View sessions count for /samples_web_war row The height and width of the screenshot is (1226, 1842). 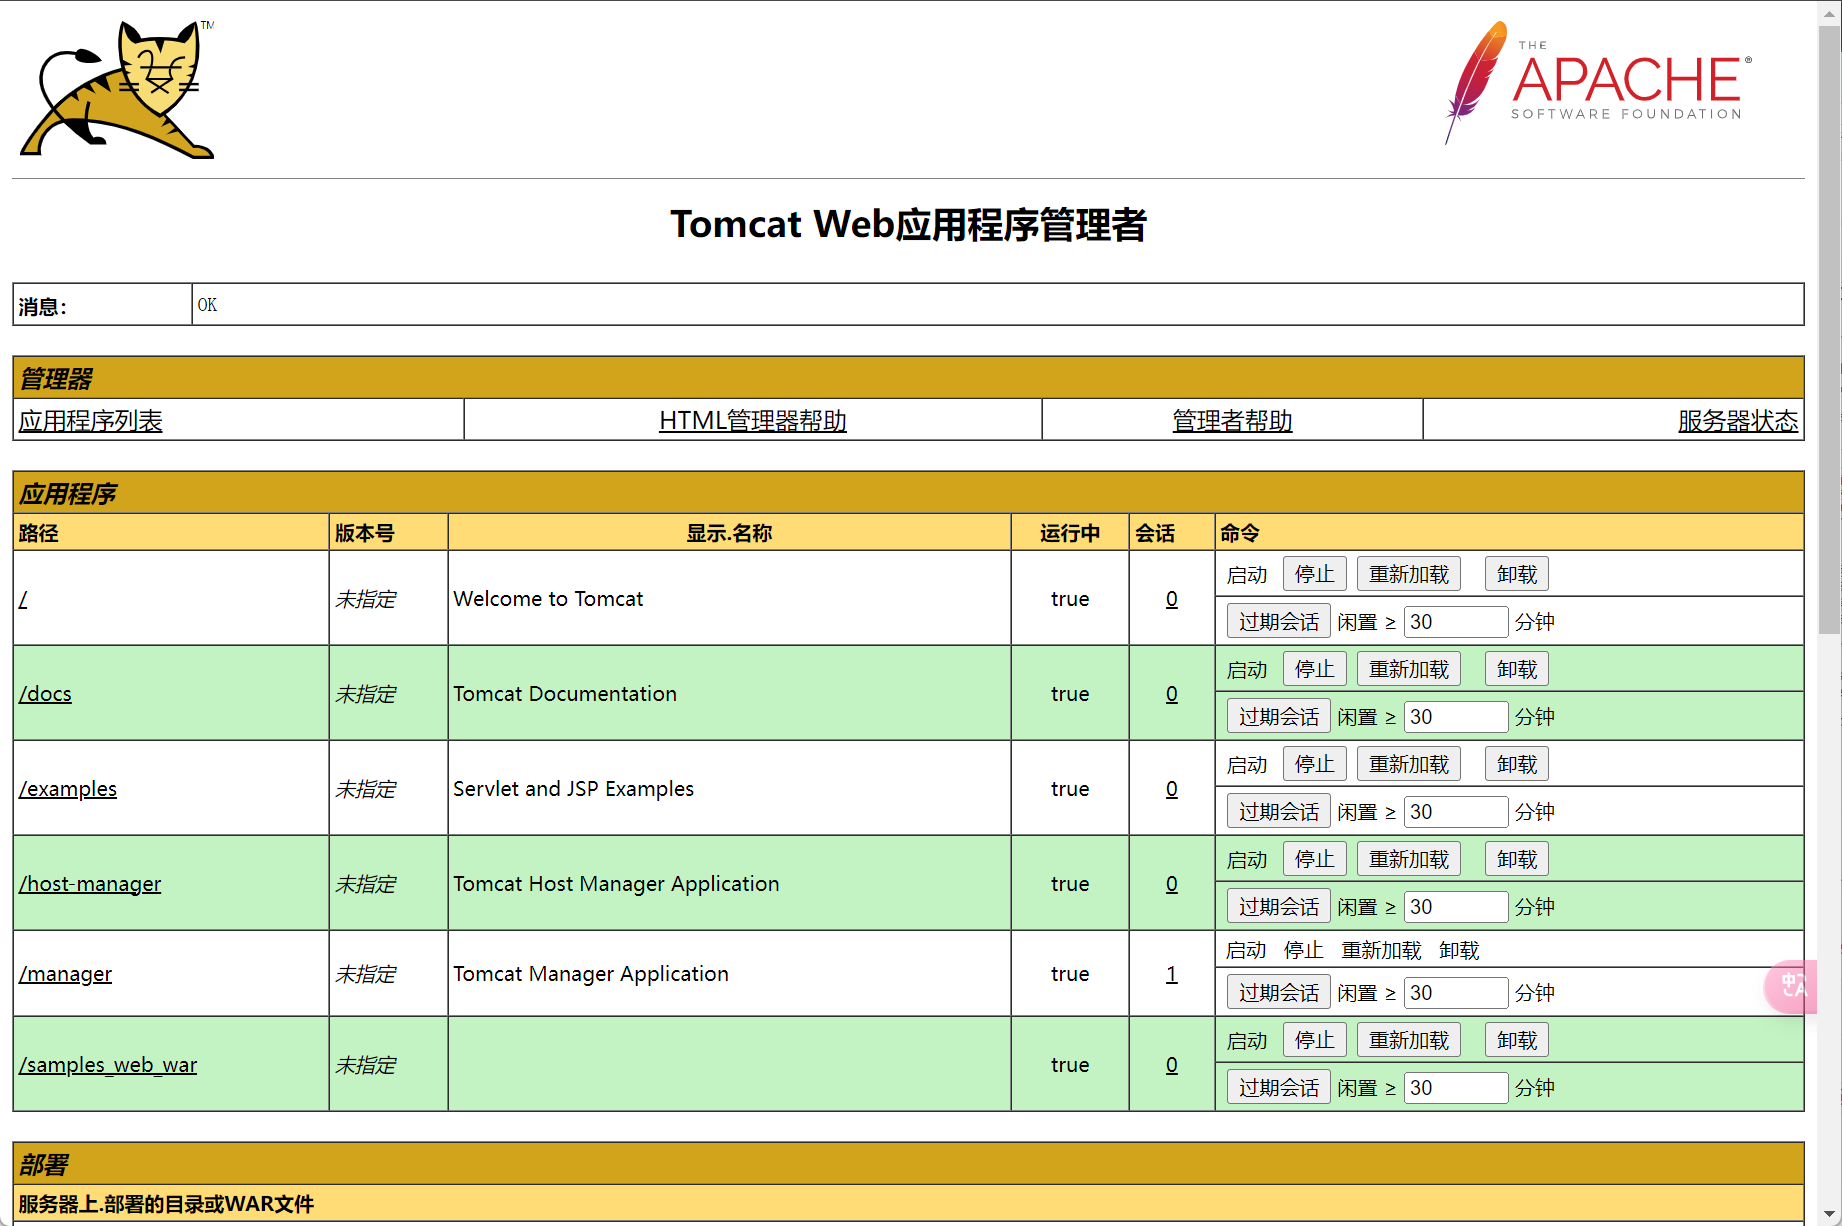point(1172,1065)
